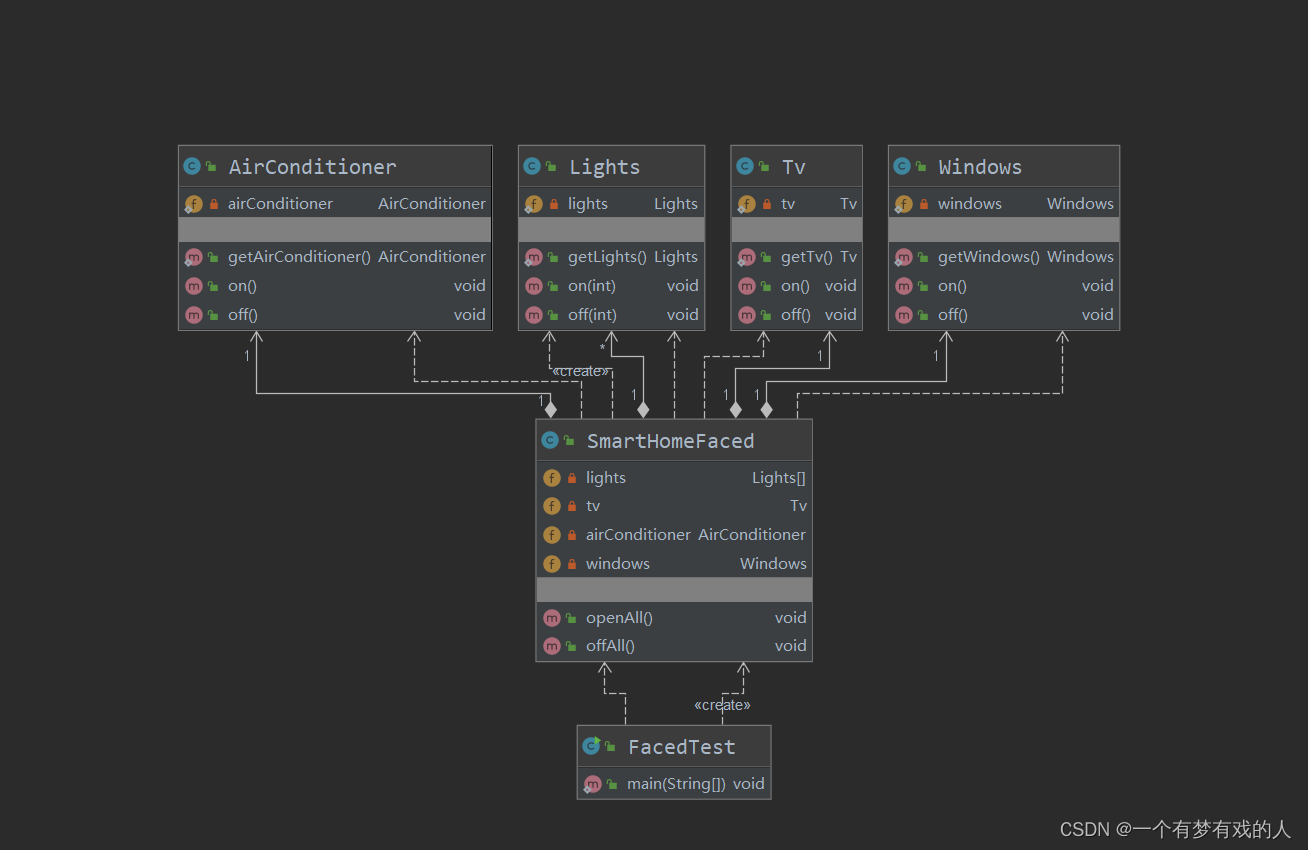Select the SmartHomeFaced class title
The height and width of the screenshot is (850, 1308).
(670, 441)
